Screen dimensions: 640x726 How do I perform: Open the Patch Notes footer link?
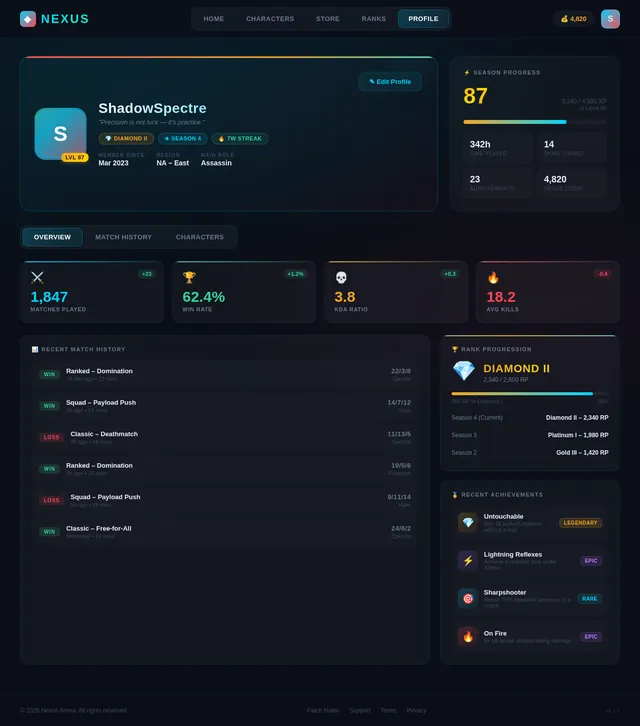[x=322, y=710]
